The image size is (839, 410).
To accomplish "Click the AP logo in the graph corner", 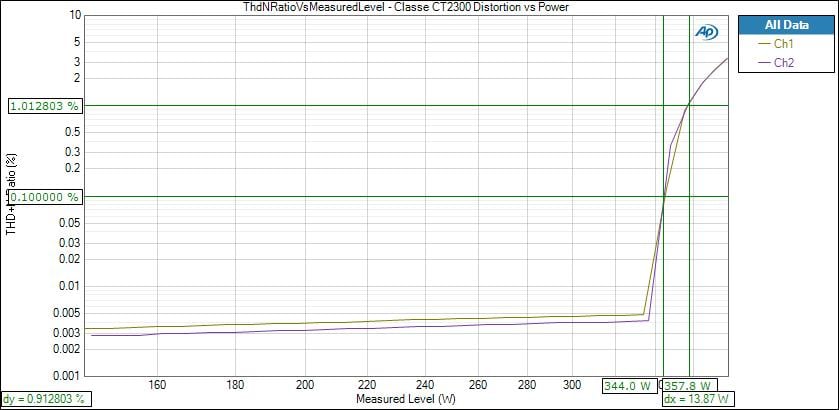I will coord(706,32).
